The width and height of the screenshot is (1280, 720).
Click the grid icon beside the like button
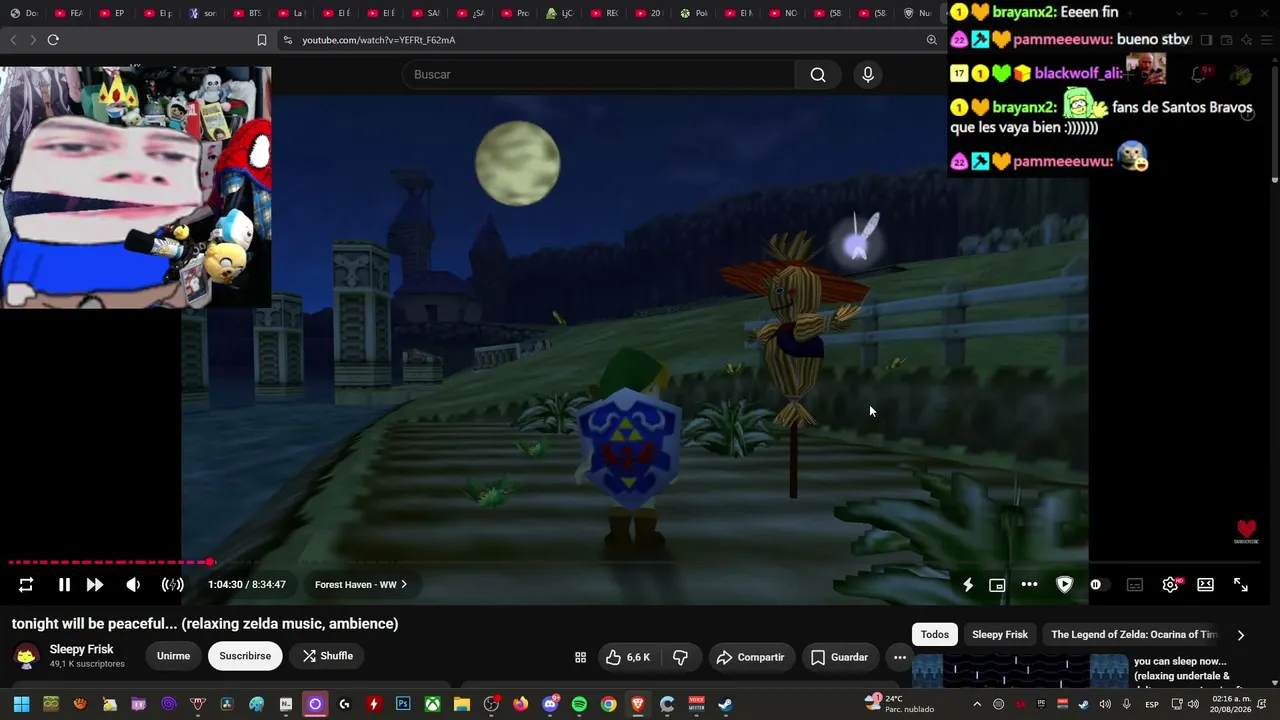580,657
